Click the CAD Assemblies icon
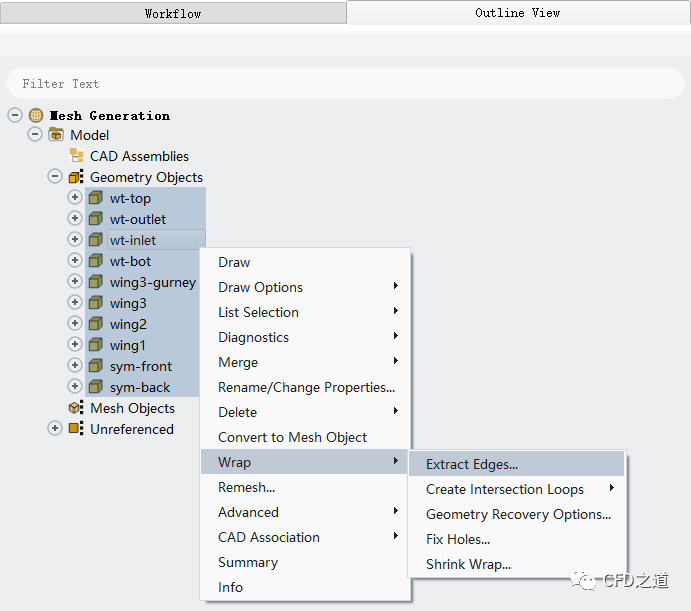Screen dimensions: 691x611 click(76, 156)
